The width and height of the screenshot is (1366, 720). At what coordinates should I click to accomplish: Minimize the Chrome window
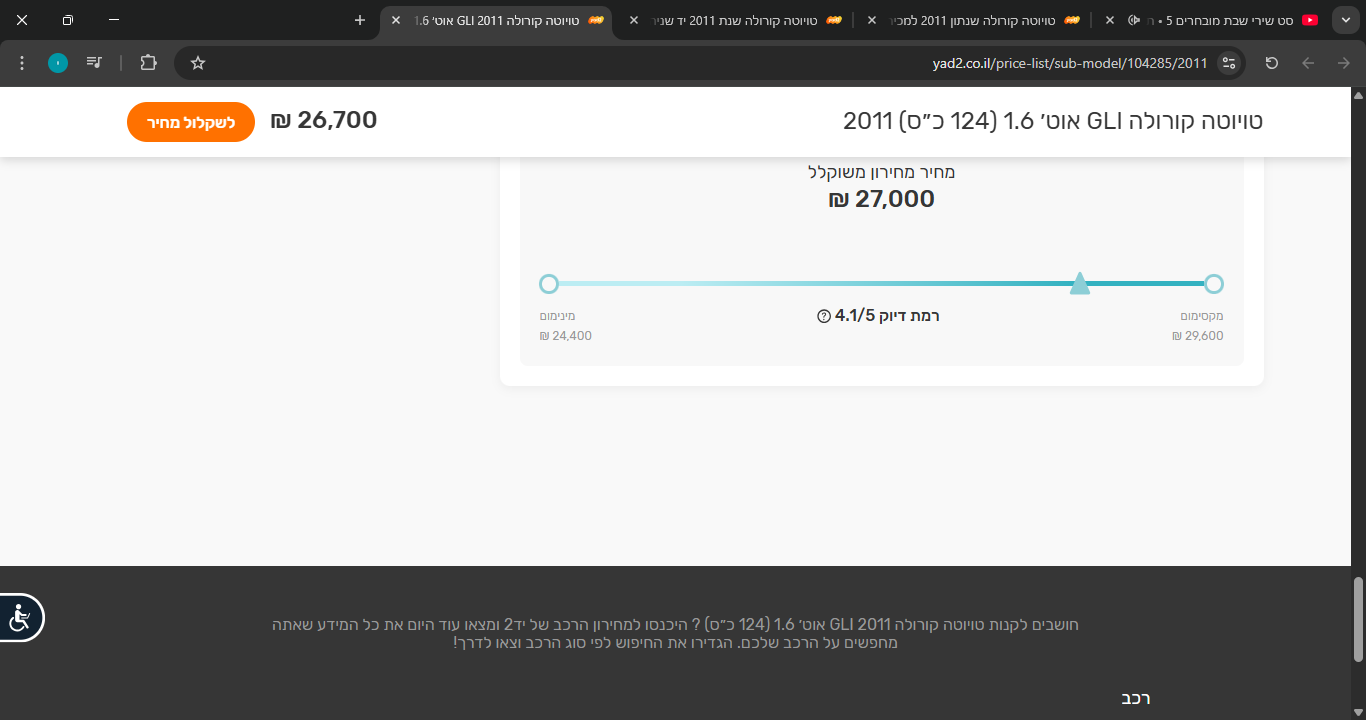click(114, 20)
